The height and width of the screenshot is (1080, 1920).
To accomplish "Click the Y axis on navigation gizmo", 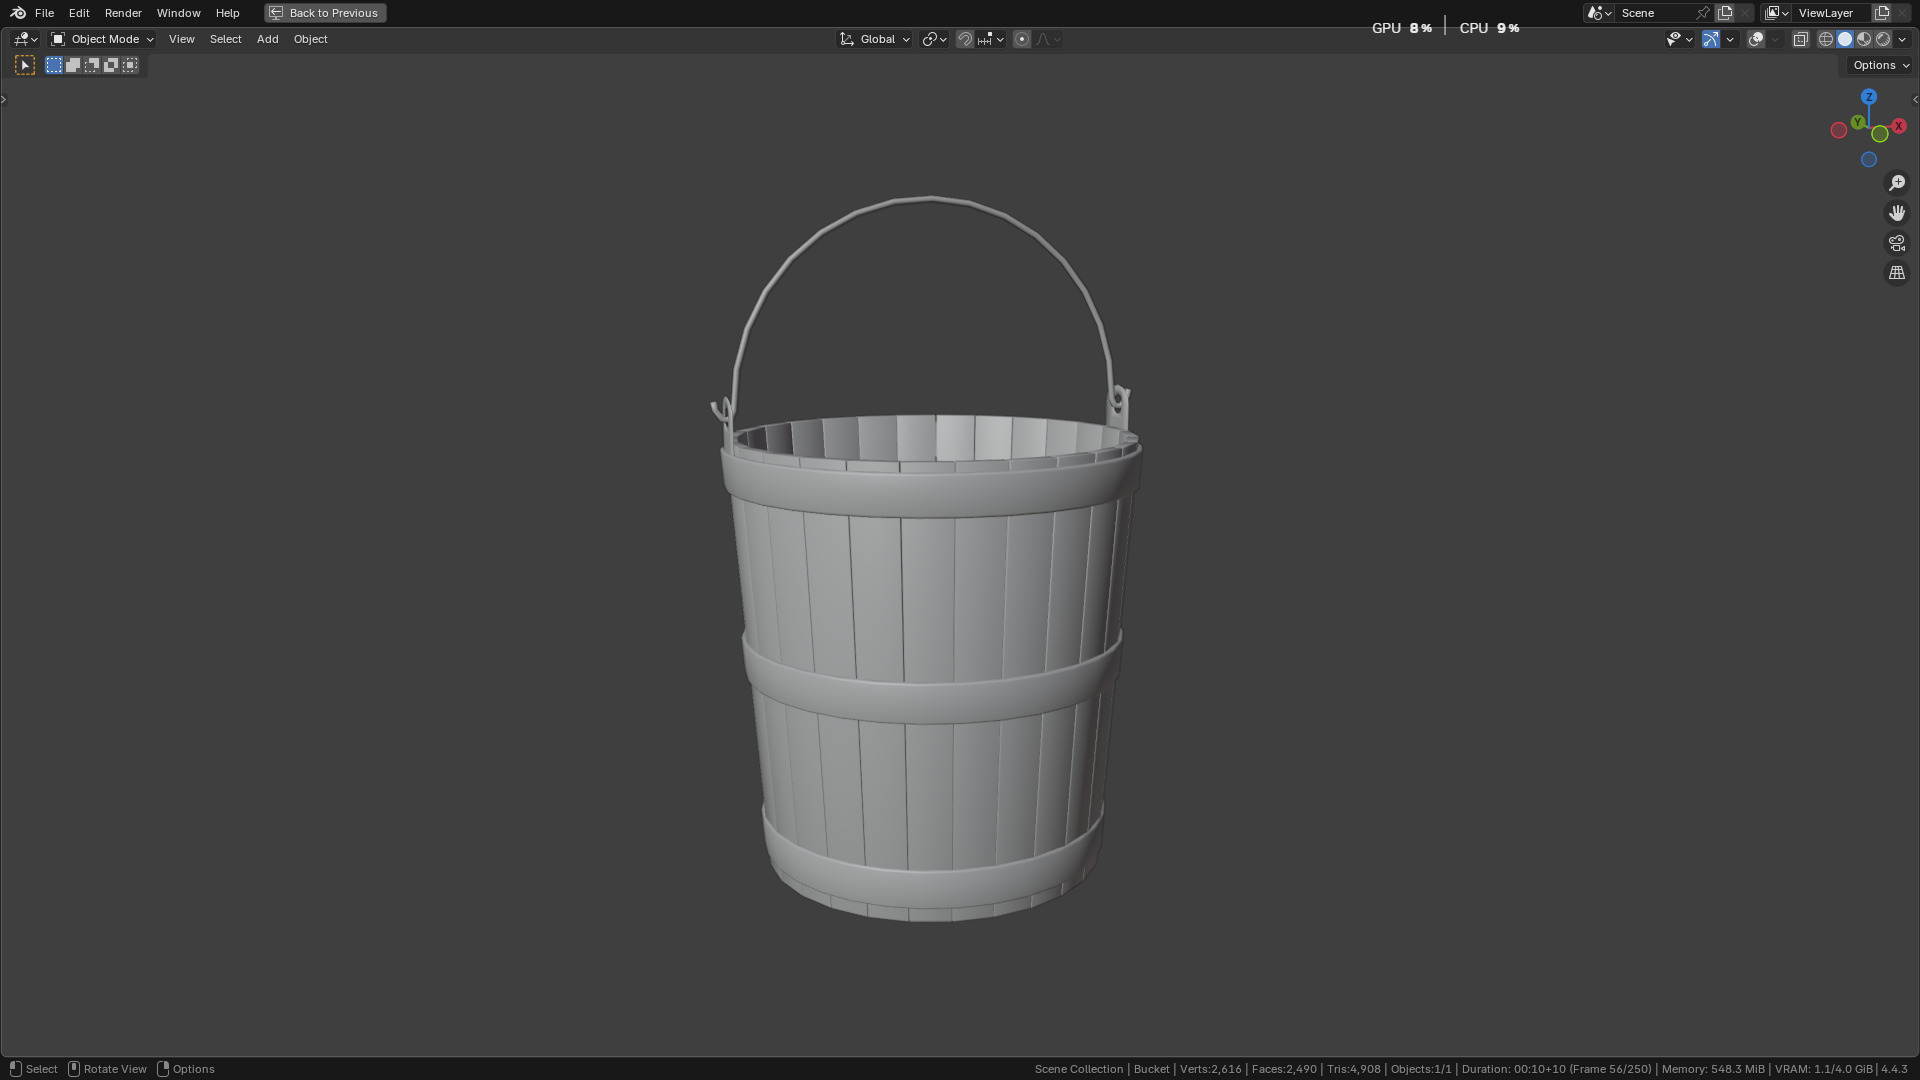I will coord(1857,122).
